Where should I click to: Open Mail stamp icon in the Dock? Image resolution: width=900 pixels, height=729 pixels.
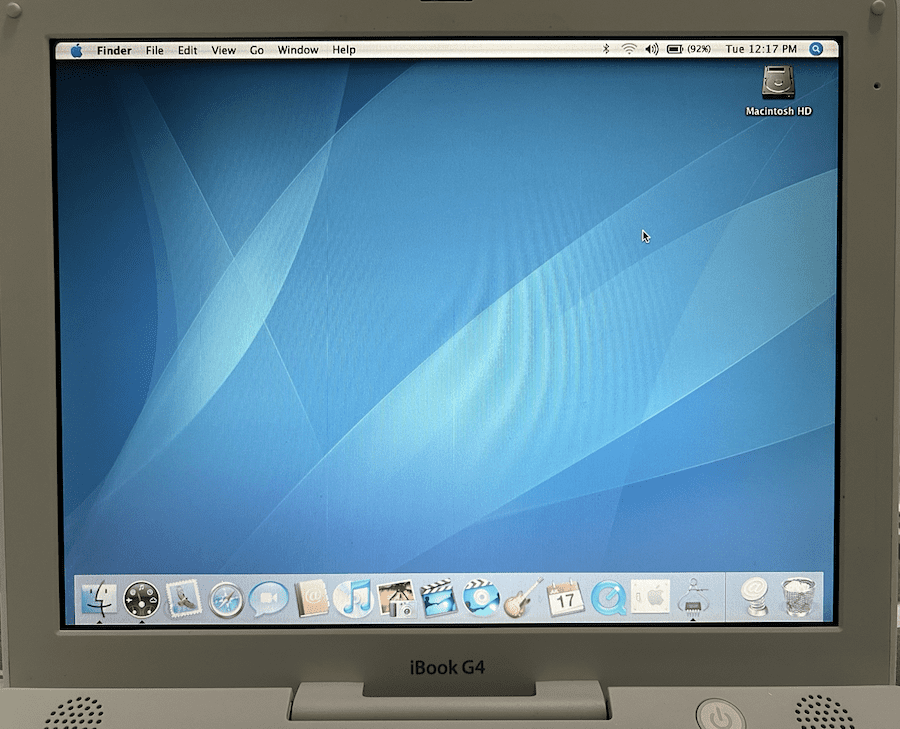184,599
